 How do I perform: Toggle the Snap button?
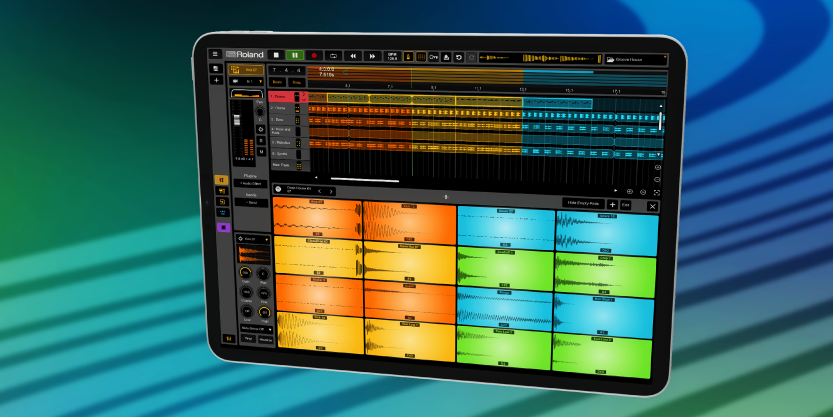point(296,82)
